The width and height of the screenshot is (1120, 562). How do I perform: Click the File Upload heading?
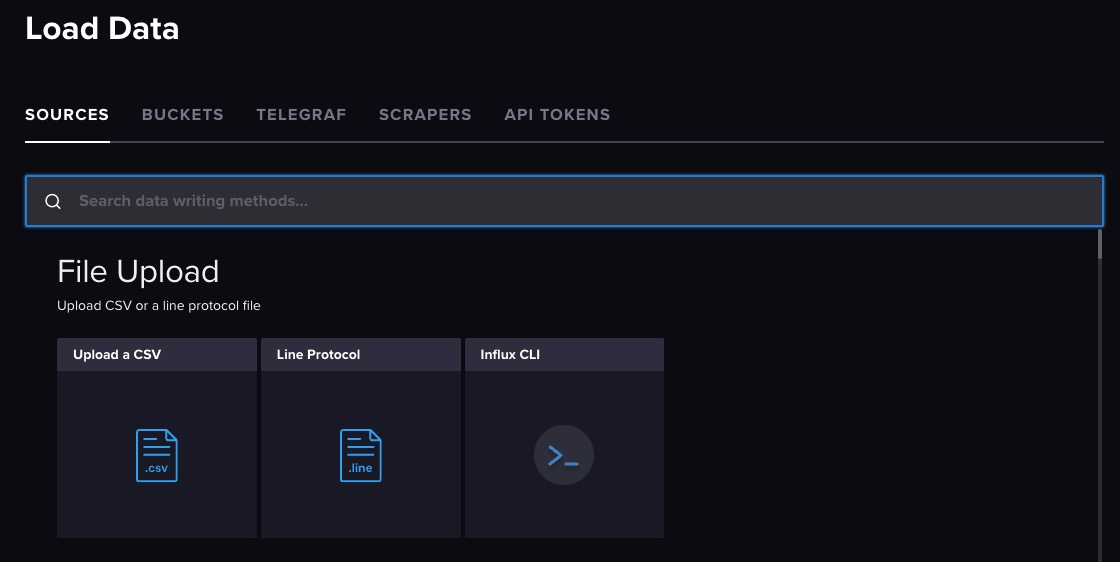(x=138, y=271)
